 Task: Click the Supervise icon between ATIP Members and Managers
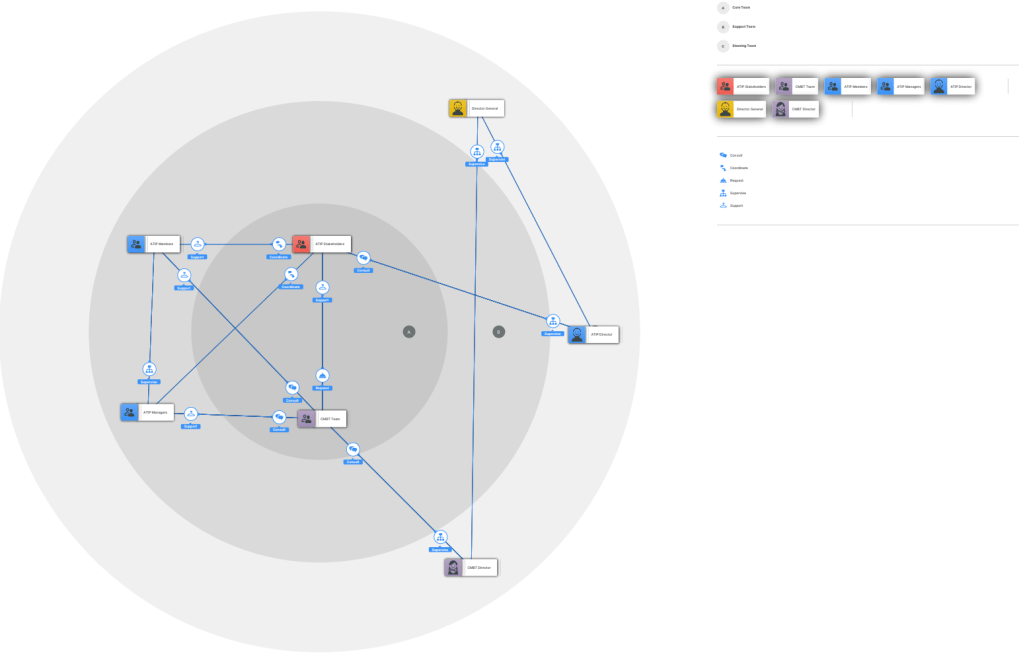pyautogui.click(x=149, y=370)
